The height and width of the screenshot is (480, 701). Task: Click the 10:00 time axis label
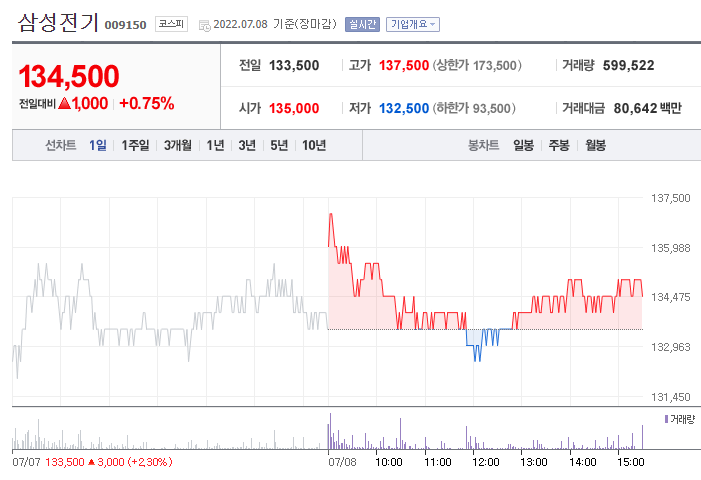389,462
